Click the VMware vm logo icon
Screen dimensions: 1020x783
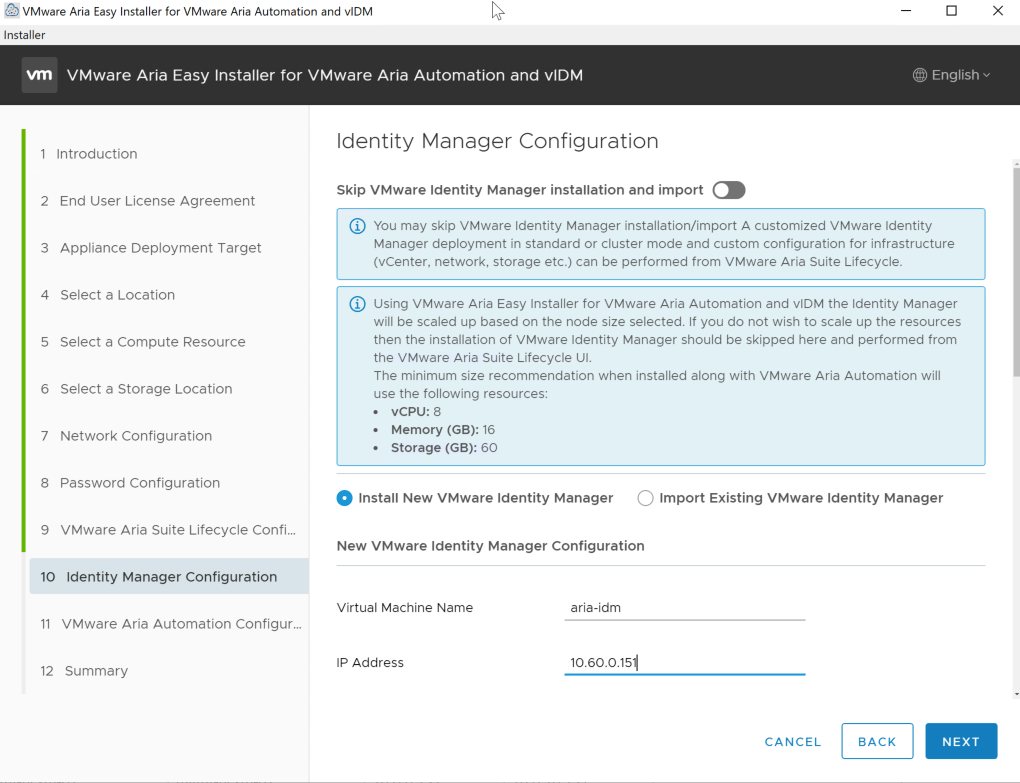(39, 75)
